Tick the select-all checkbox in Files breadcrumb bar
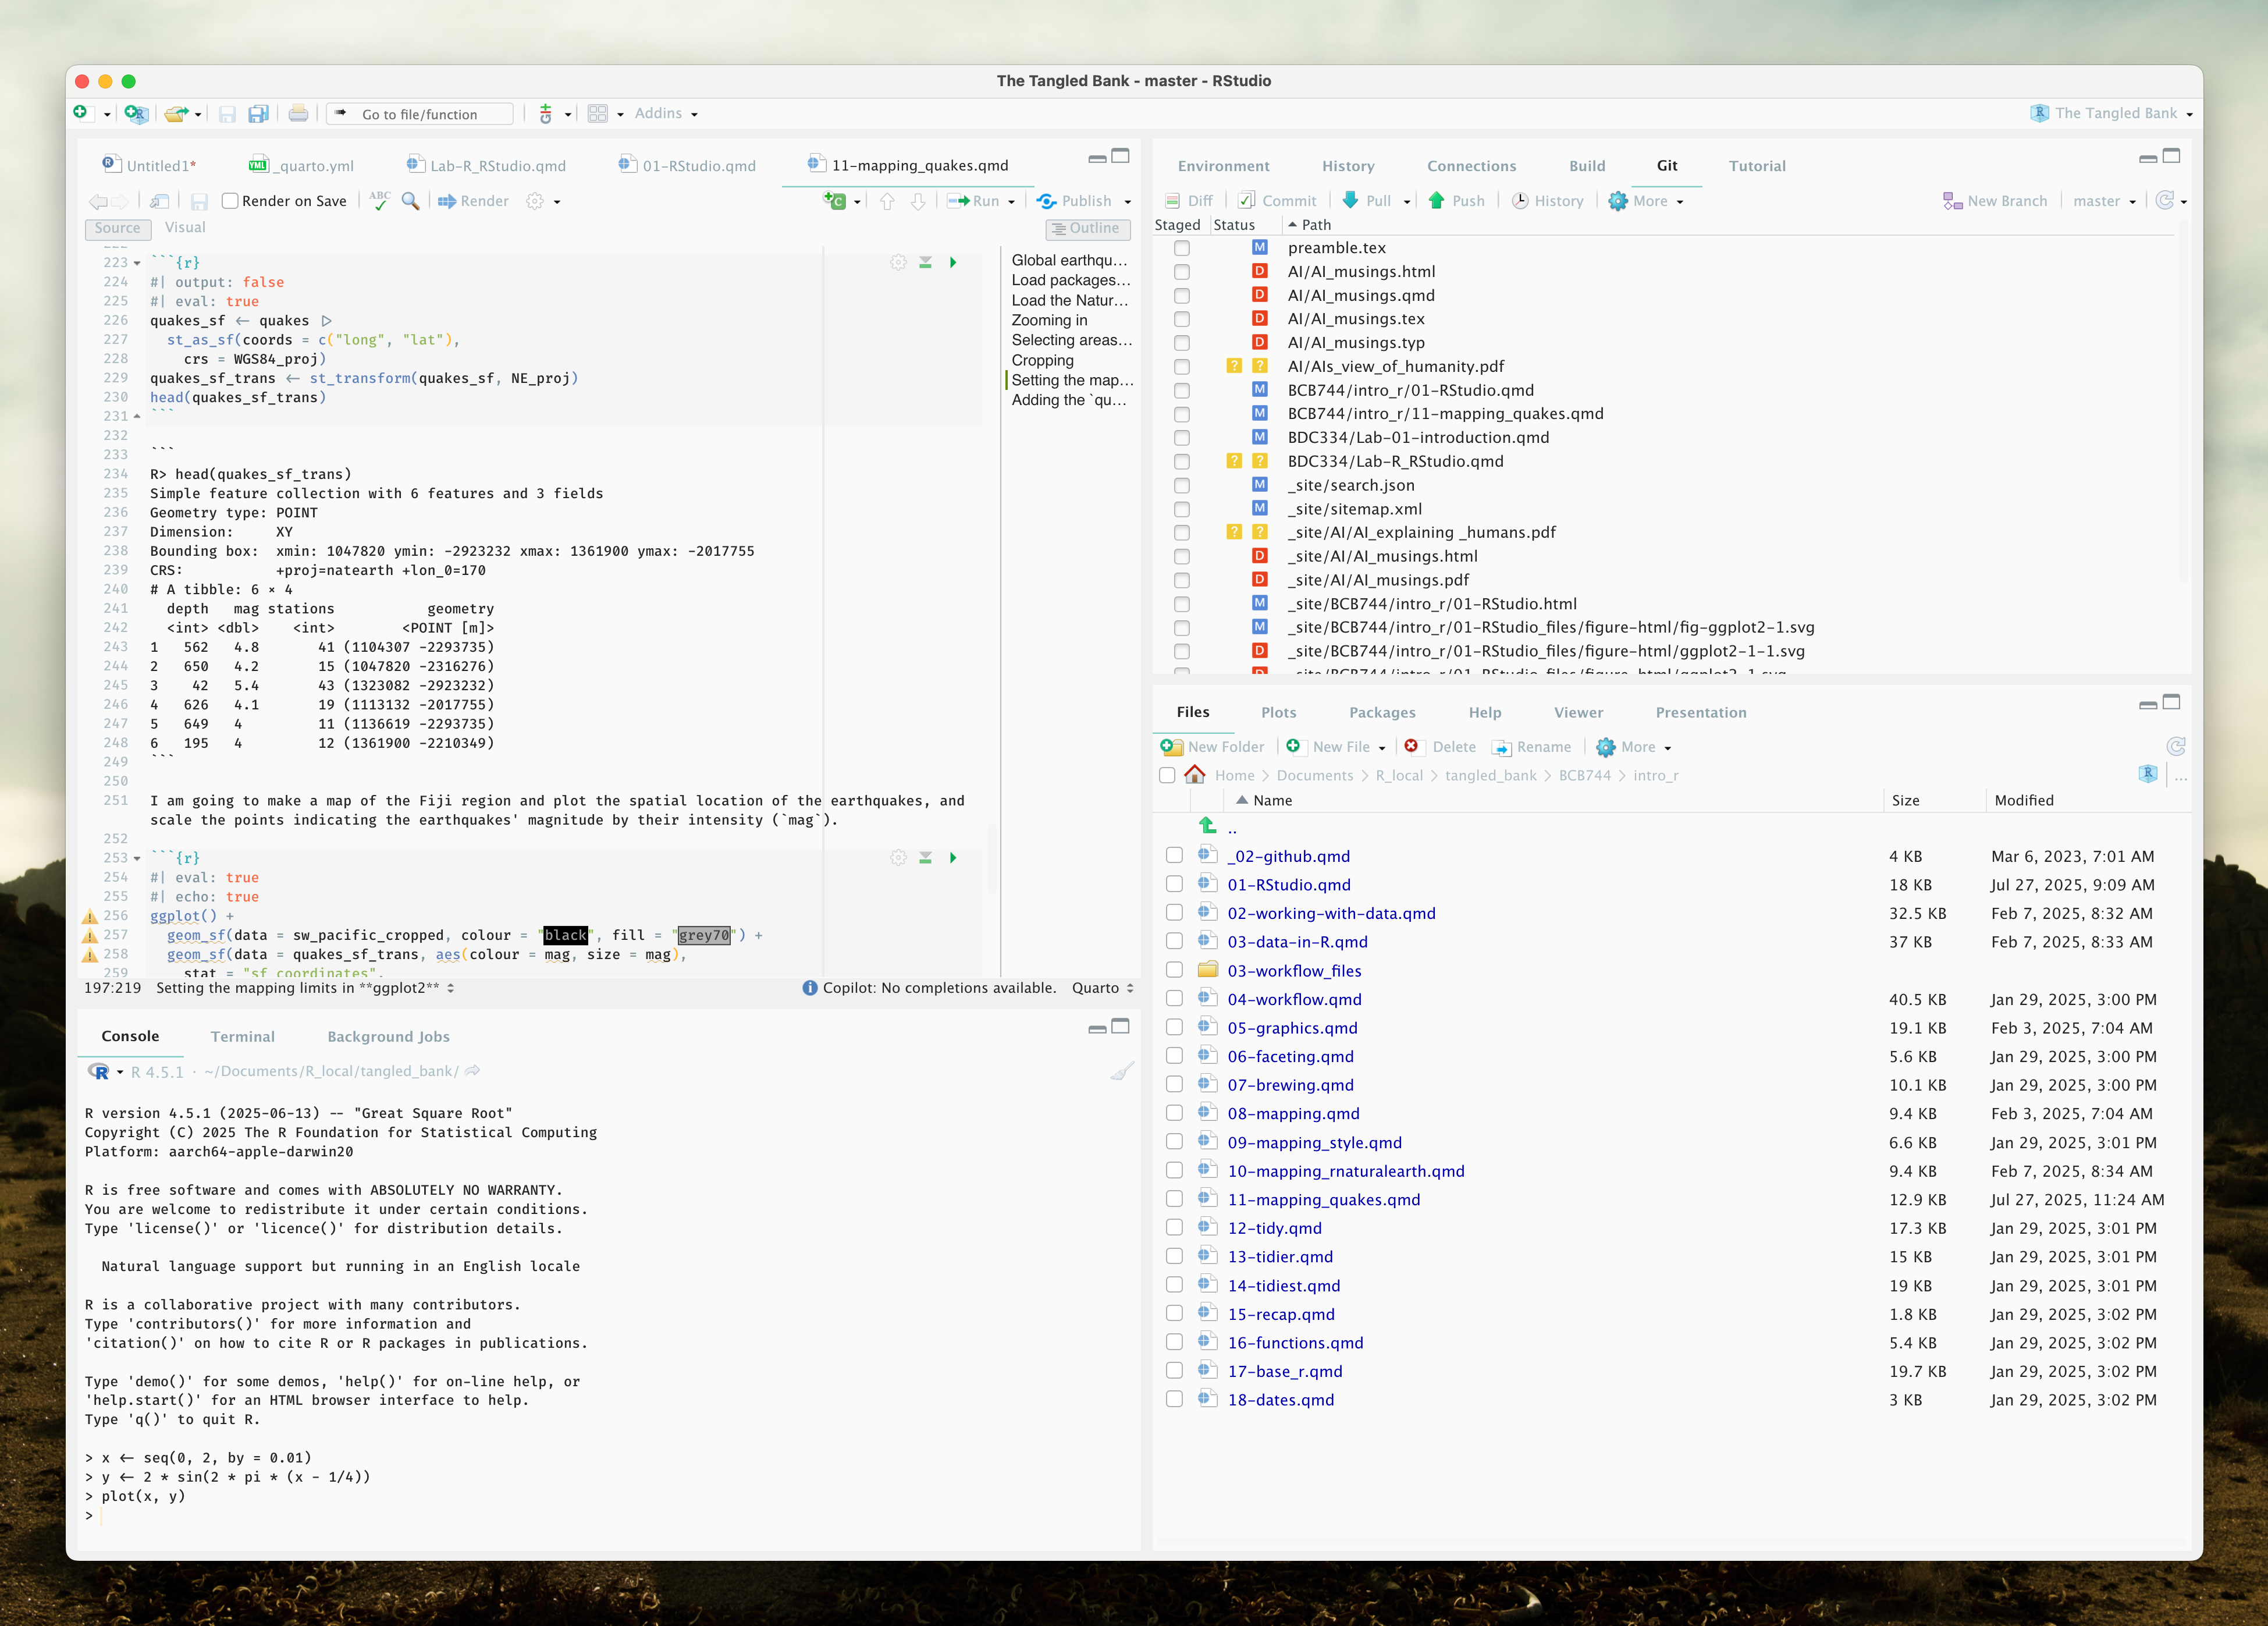Image resolution: width=2268 pixels, height=1626 pixels. (1167, 776)
